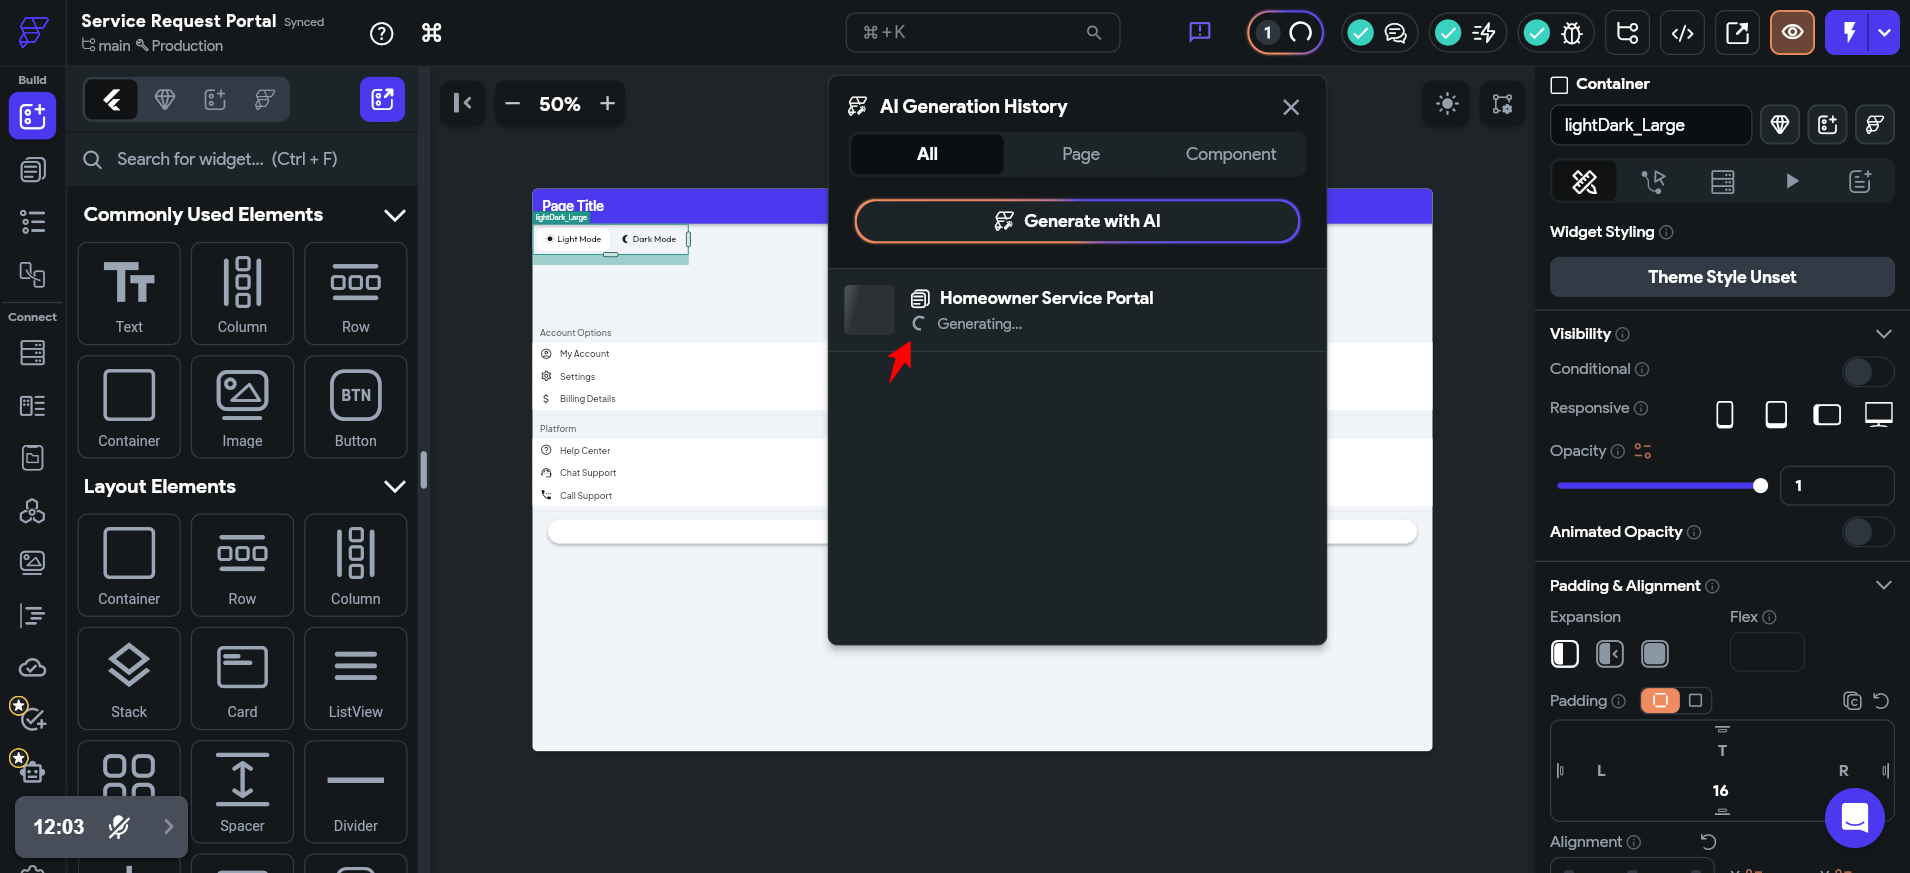Open Page Selector in left sidebar
This screenshot has width=1910, height=873.
point(33,170)
